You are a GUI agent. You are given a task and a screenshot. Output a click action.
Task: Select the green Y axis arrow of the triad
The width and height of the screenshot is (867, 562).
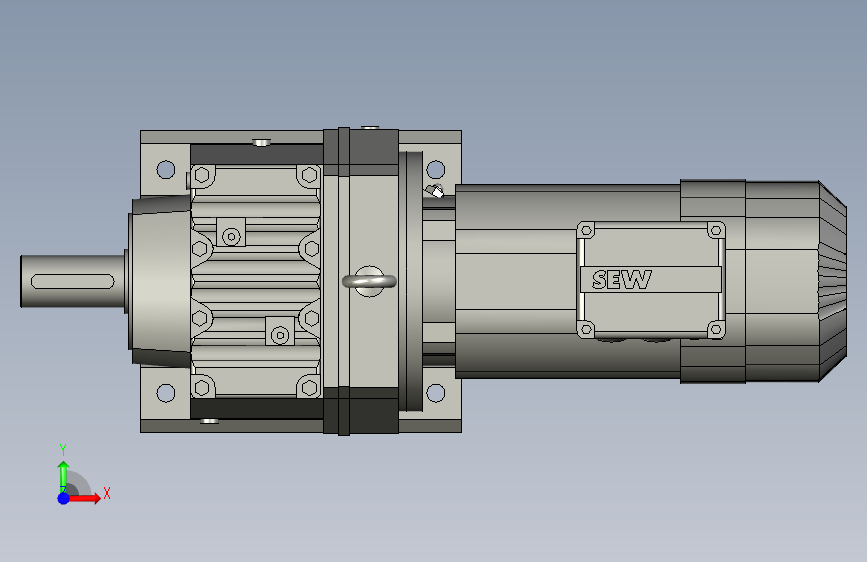(x=63, y=475)
